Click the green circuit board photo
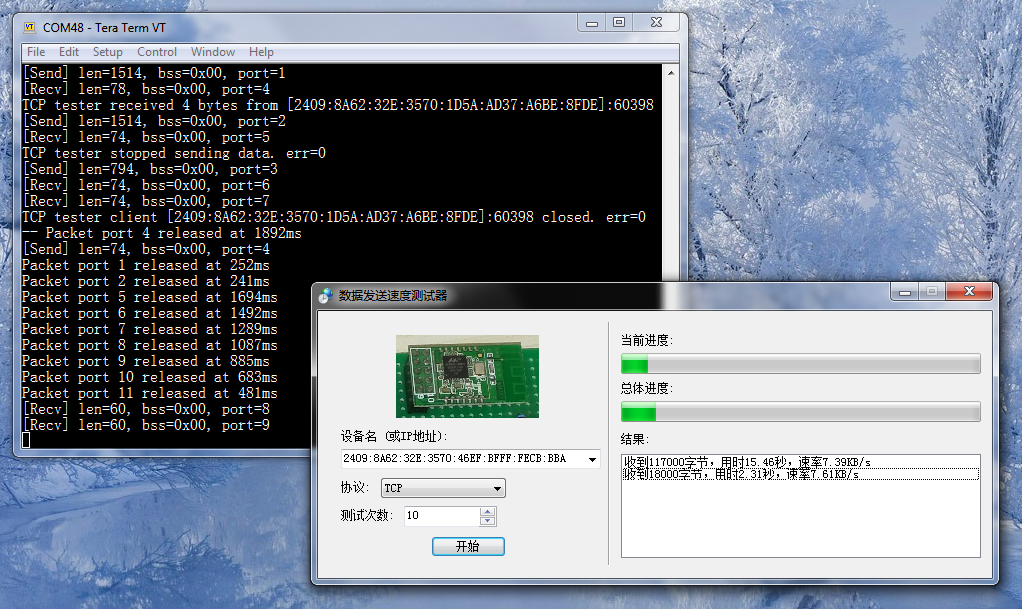 466,374
